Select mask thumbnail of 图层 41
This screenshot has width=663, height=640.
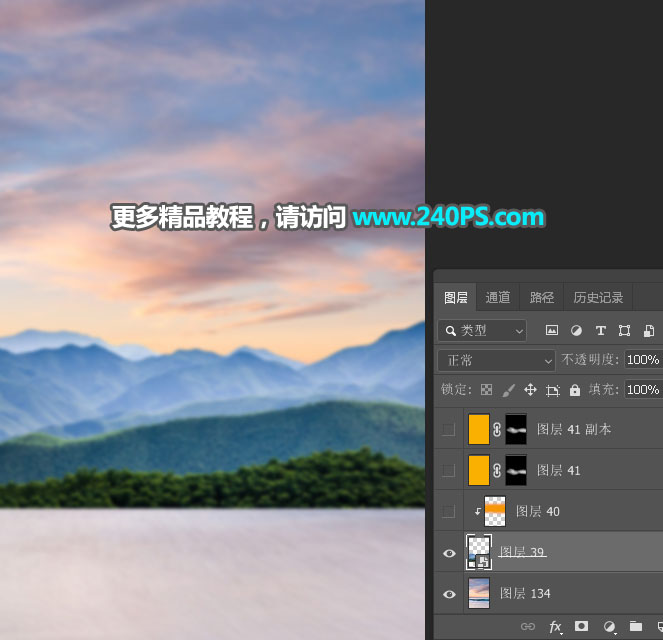coord(516,470)
